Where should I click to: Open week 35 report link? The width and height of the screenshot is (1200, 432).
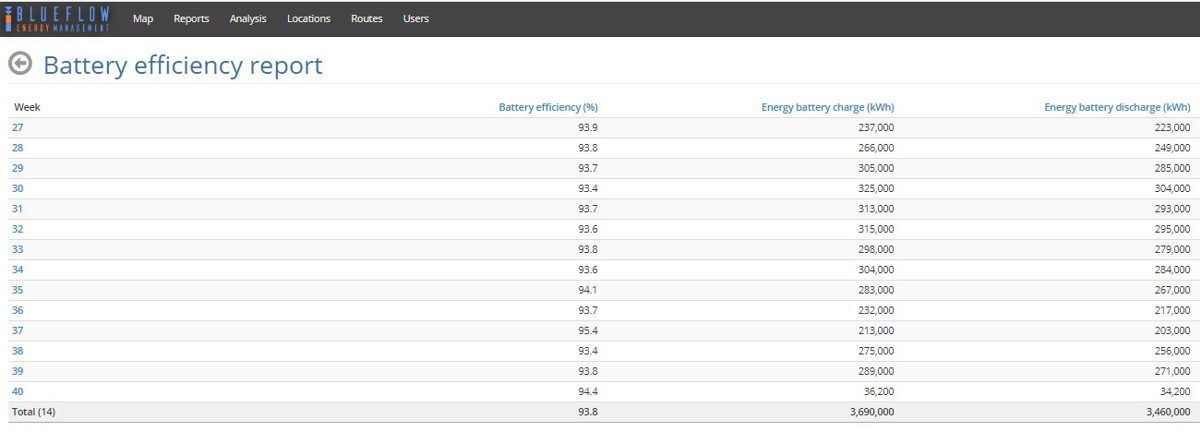(x=18, y=290)
